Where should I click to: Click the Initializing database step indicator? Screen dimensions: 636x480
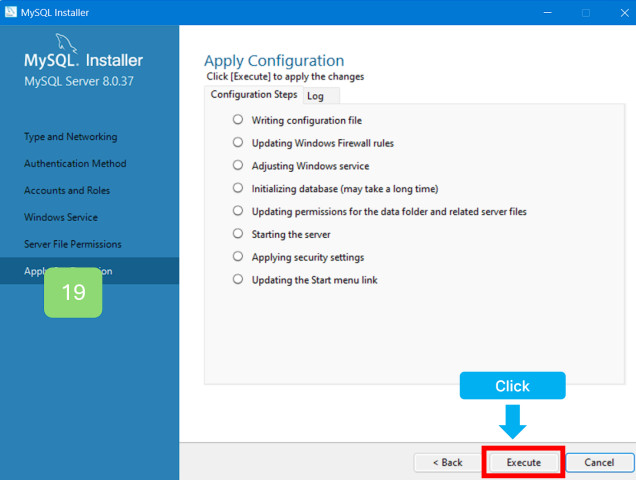238,188
